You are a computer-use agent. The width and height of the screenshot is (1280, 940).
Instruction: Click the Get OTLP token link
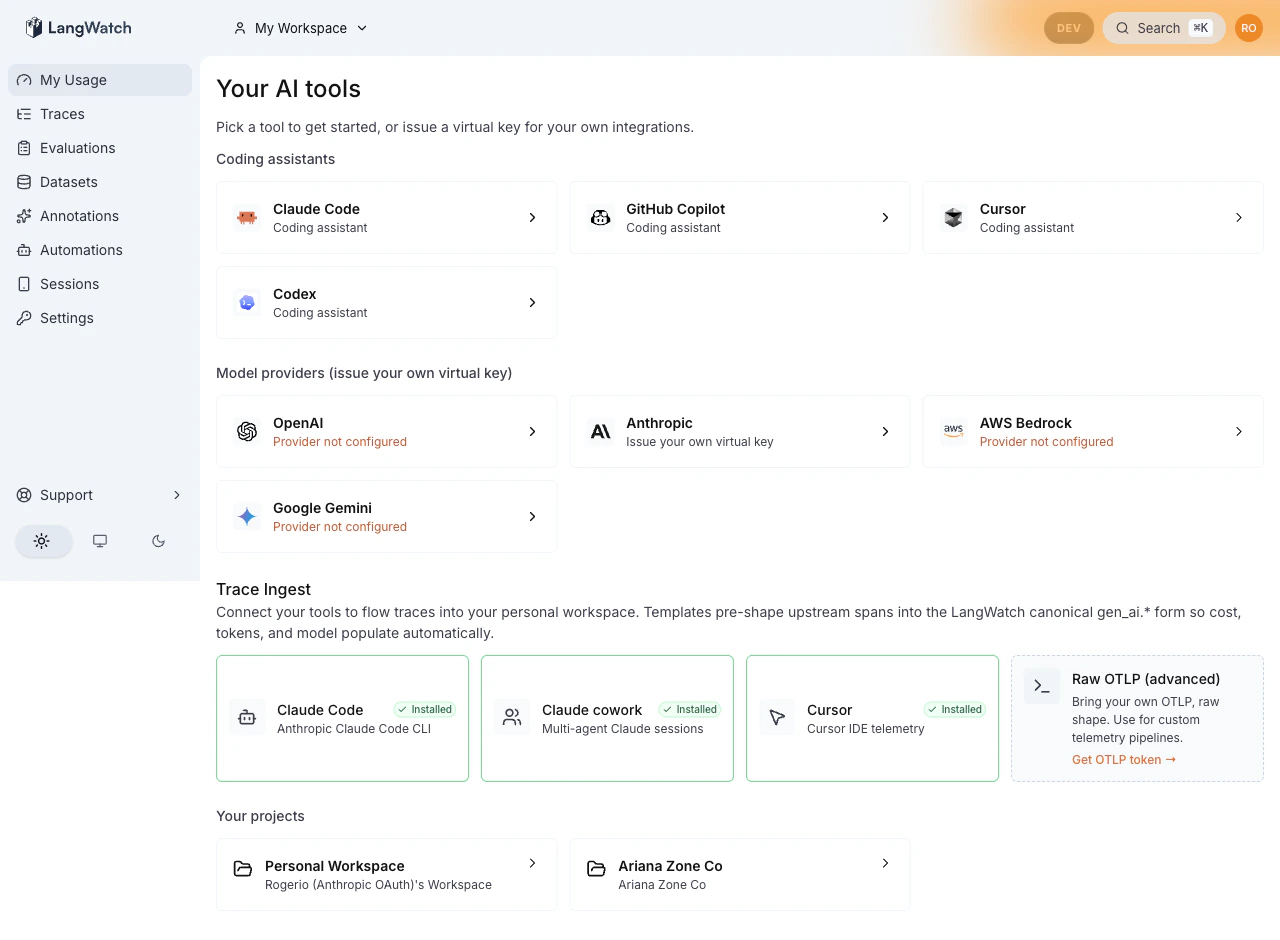[1124, 760]
